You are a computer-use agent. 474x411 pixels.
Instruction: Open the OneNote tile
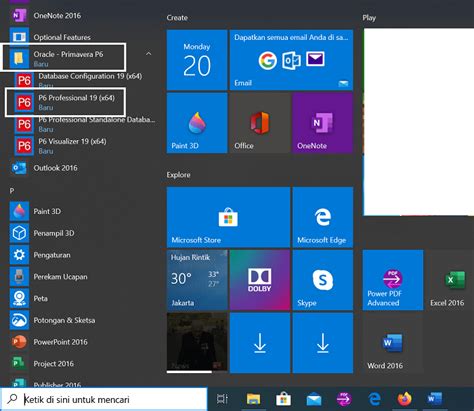[x=323, y=123]
